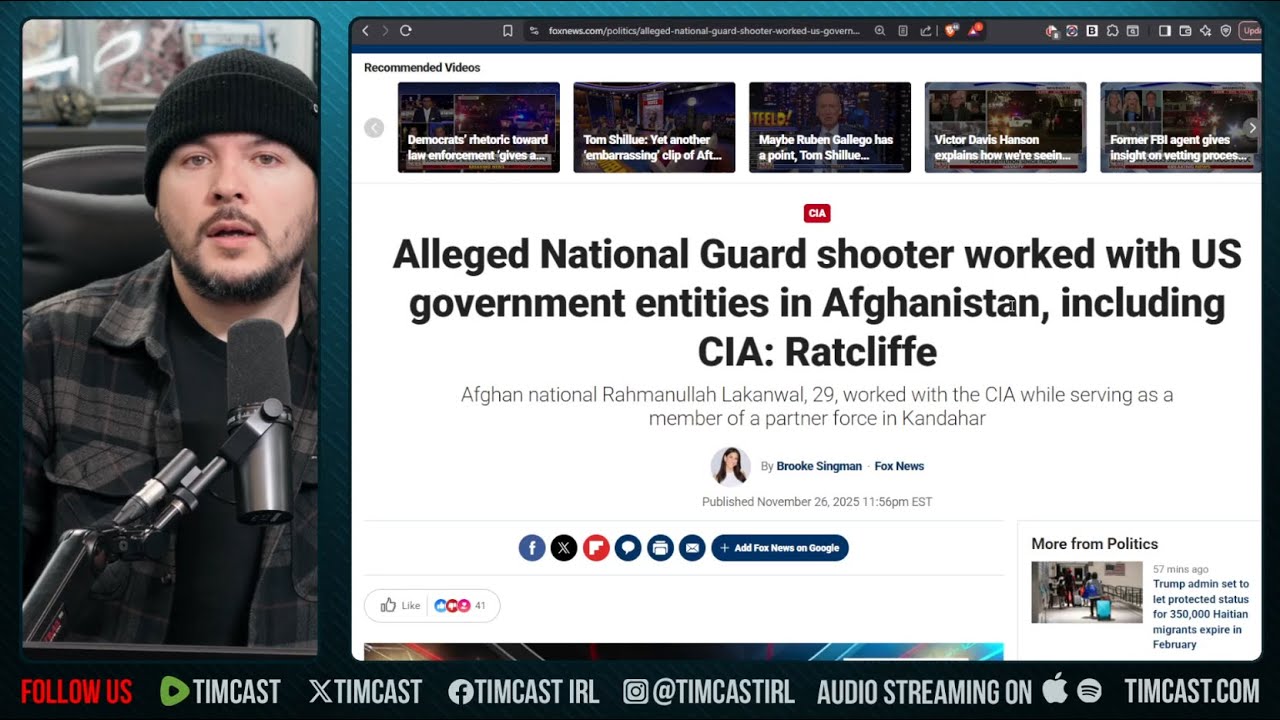Share the article on Facebook
The image size is (1280, 720).
[x=532, y=548]
